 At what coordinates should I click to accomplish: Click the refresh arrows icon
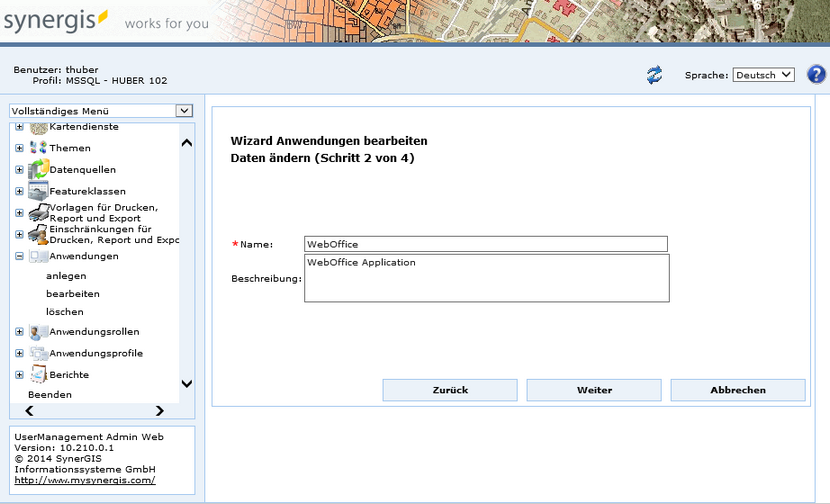click(655, 75)
